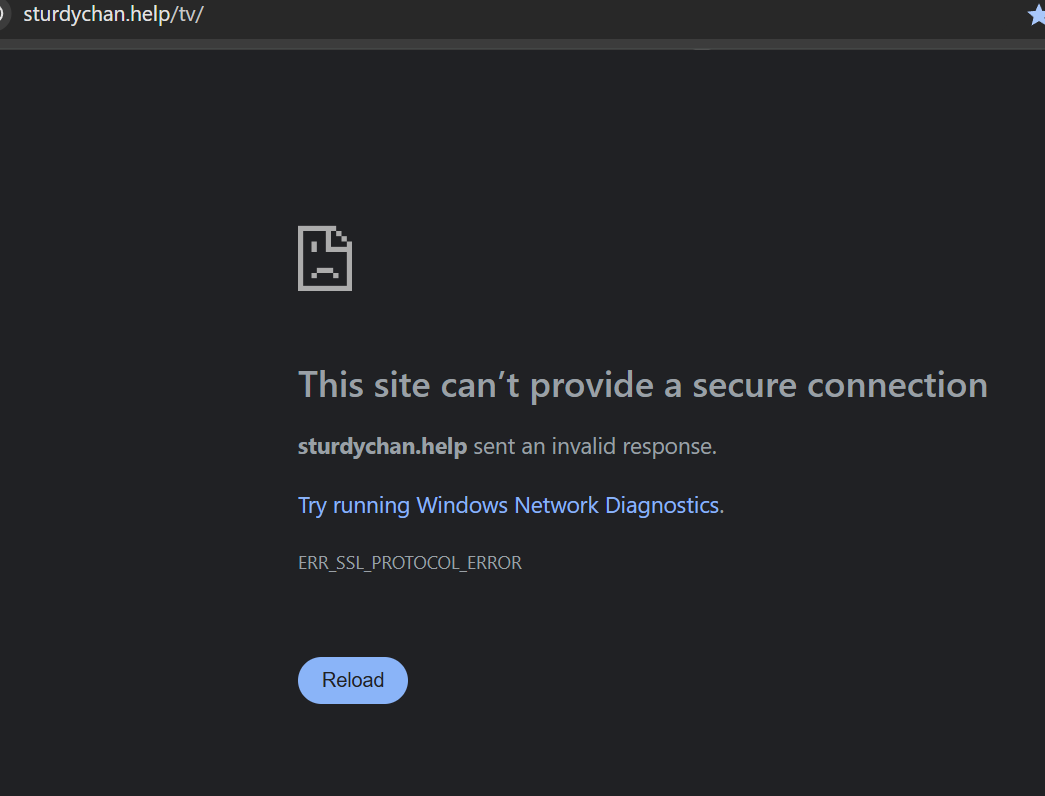
Task: Click the /tv/ path in URL
Action: (x=187, y=15)
